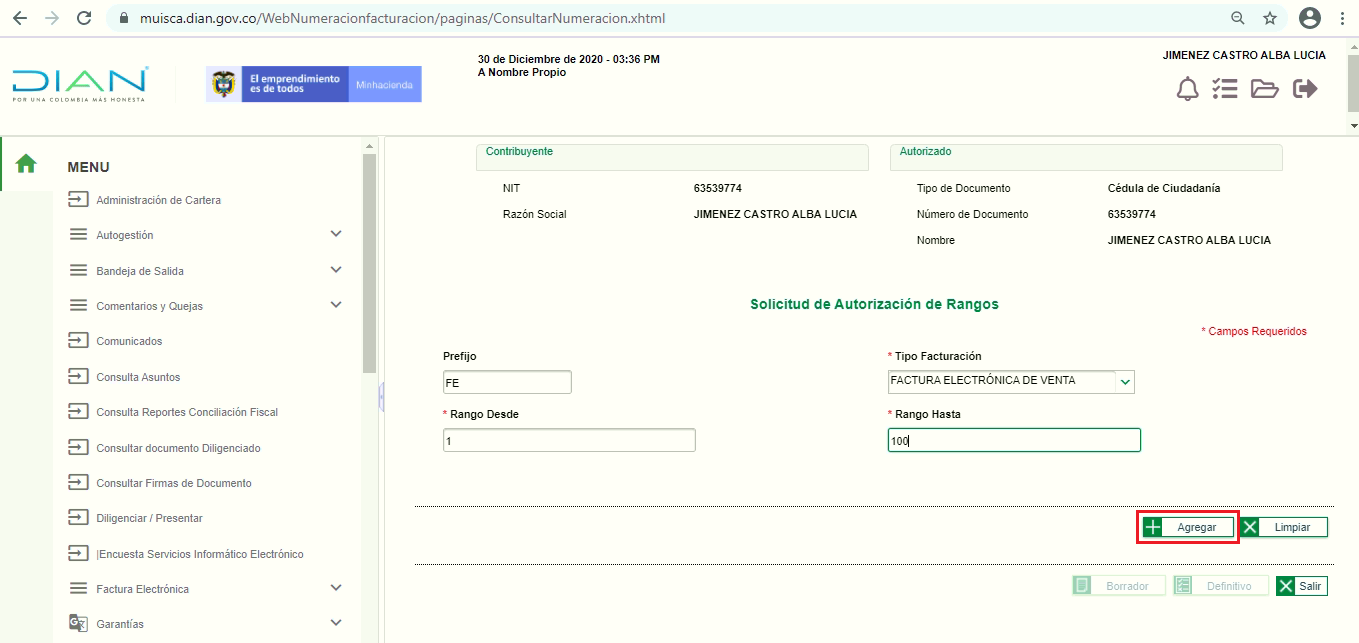The image size is (1359, 643).
Task: Click the logout exit arrow icon
Action: 1305,89
